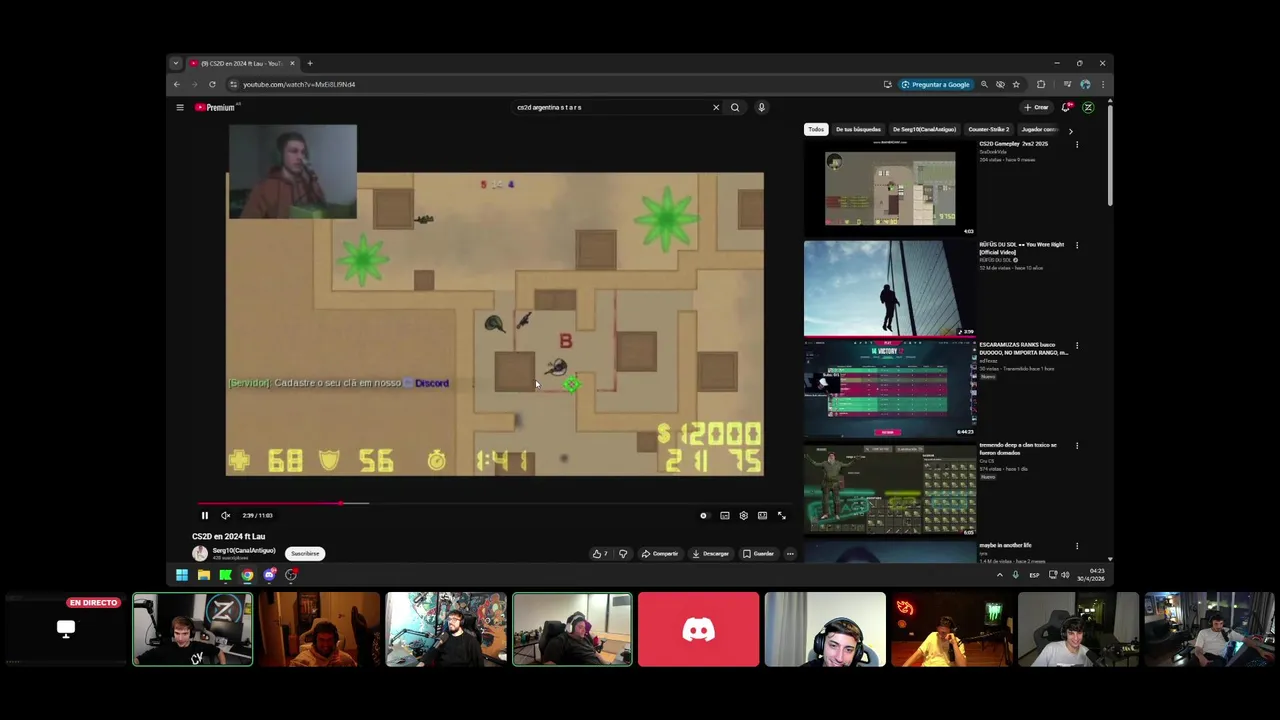Go to YouTube Premium home logo
The image size is (1280, 720).
pyautogui.click(x=216, y=107)
